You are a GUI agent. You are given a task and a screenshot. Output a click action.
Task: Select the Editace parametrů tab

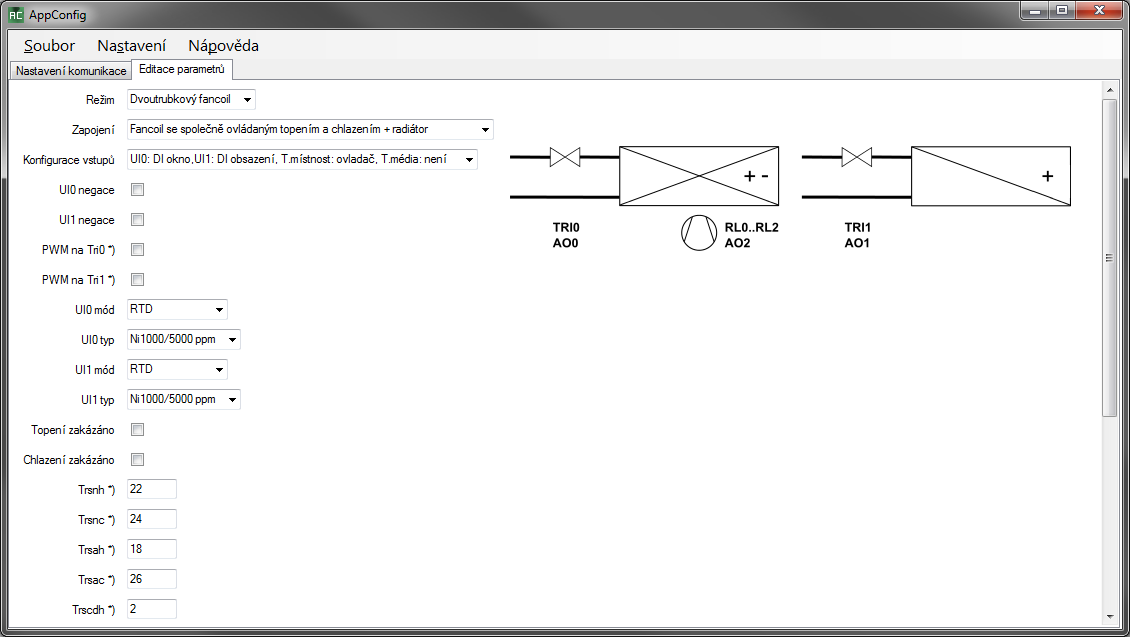point(182,69)
